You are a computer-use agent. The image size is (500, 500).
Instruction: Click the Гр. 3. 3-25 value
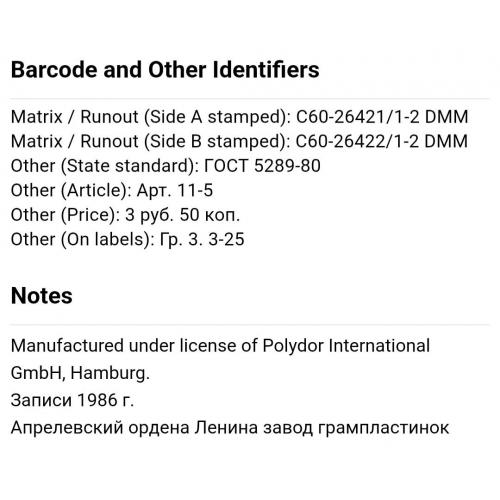[202, 239]
